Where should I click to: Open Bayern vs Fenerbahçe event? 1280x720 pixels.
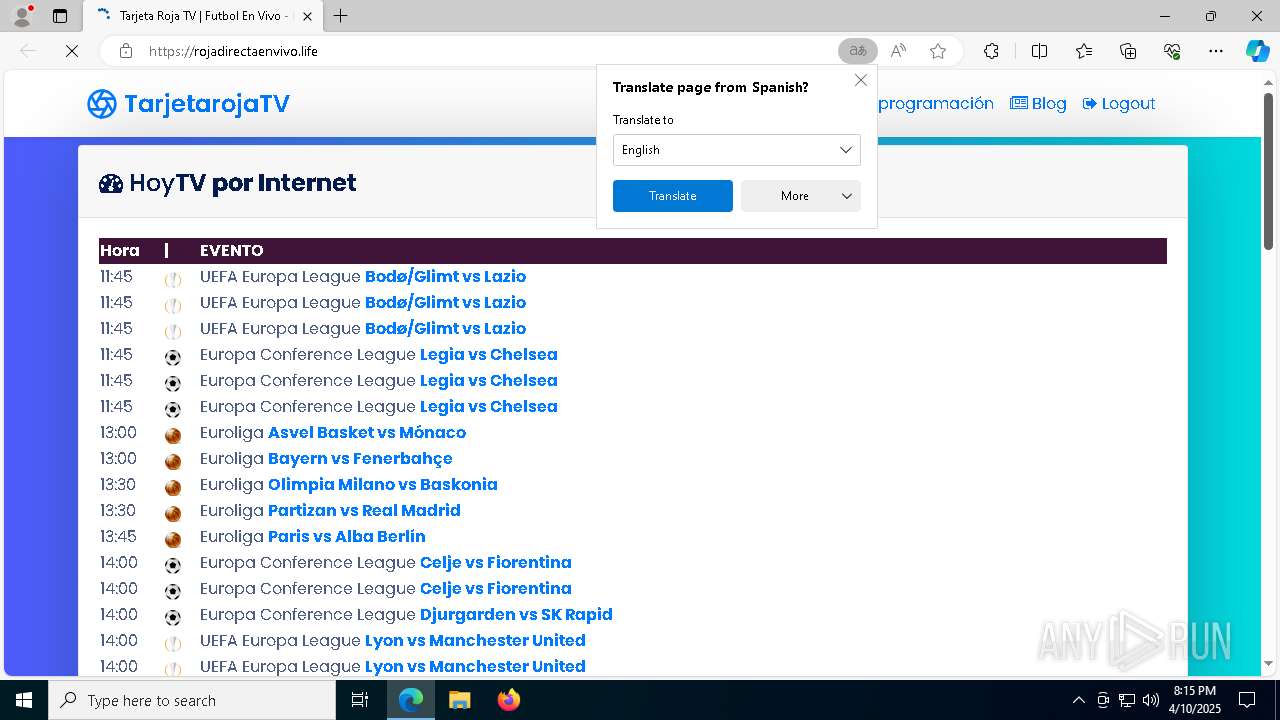pyautogui.click(x=360, y=458)
